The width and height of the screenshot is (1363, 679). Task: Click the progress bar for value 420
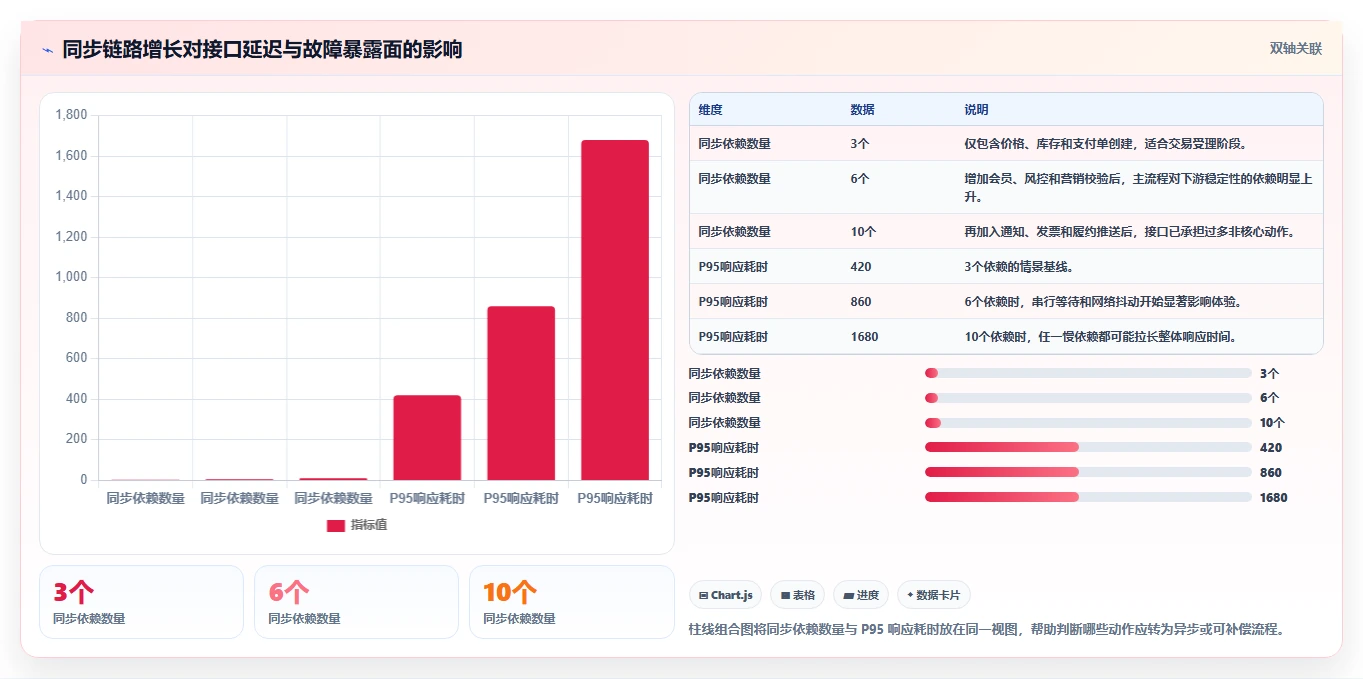[x=1088, y=448]
